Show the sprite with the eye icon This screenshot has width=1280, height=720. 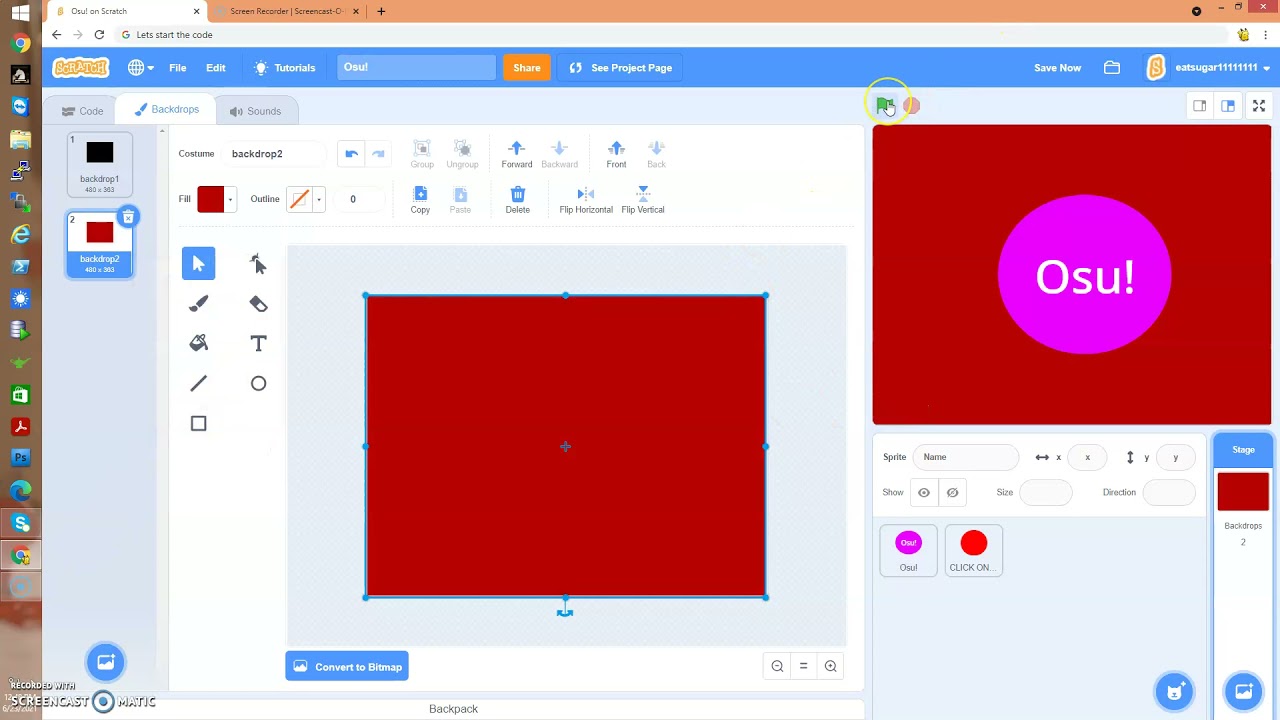tap(924, 492)
